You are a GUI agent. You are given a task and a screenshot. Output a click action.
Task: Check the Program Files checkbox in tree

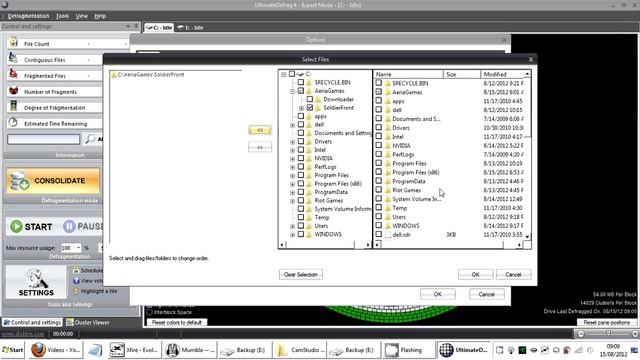[301, 175]
